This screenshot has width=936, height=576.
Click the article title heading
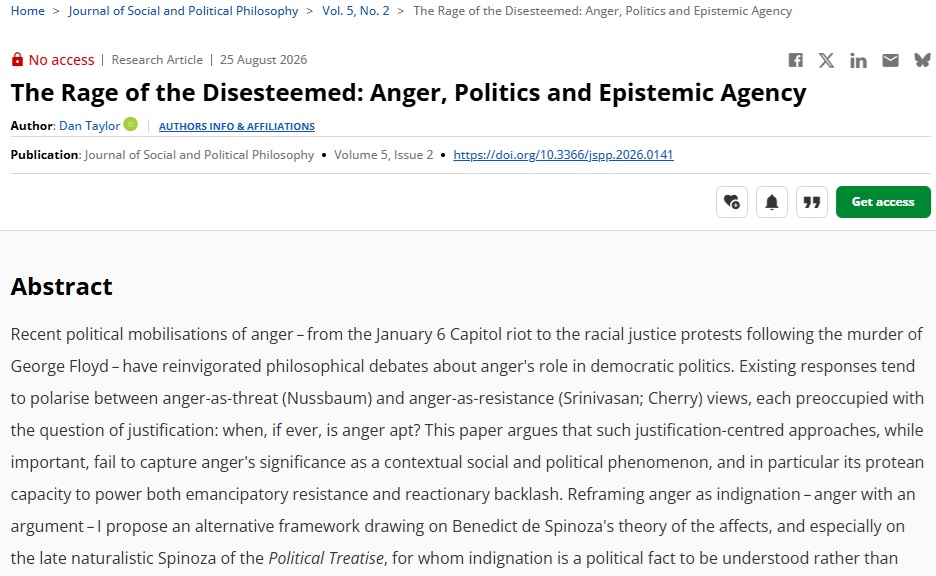[x=408, y=93]
